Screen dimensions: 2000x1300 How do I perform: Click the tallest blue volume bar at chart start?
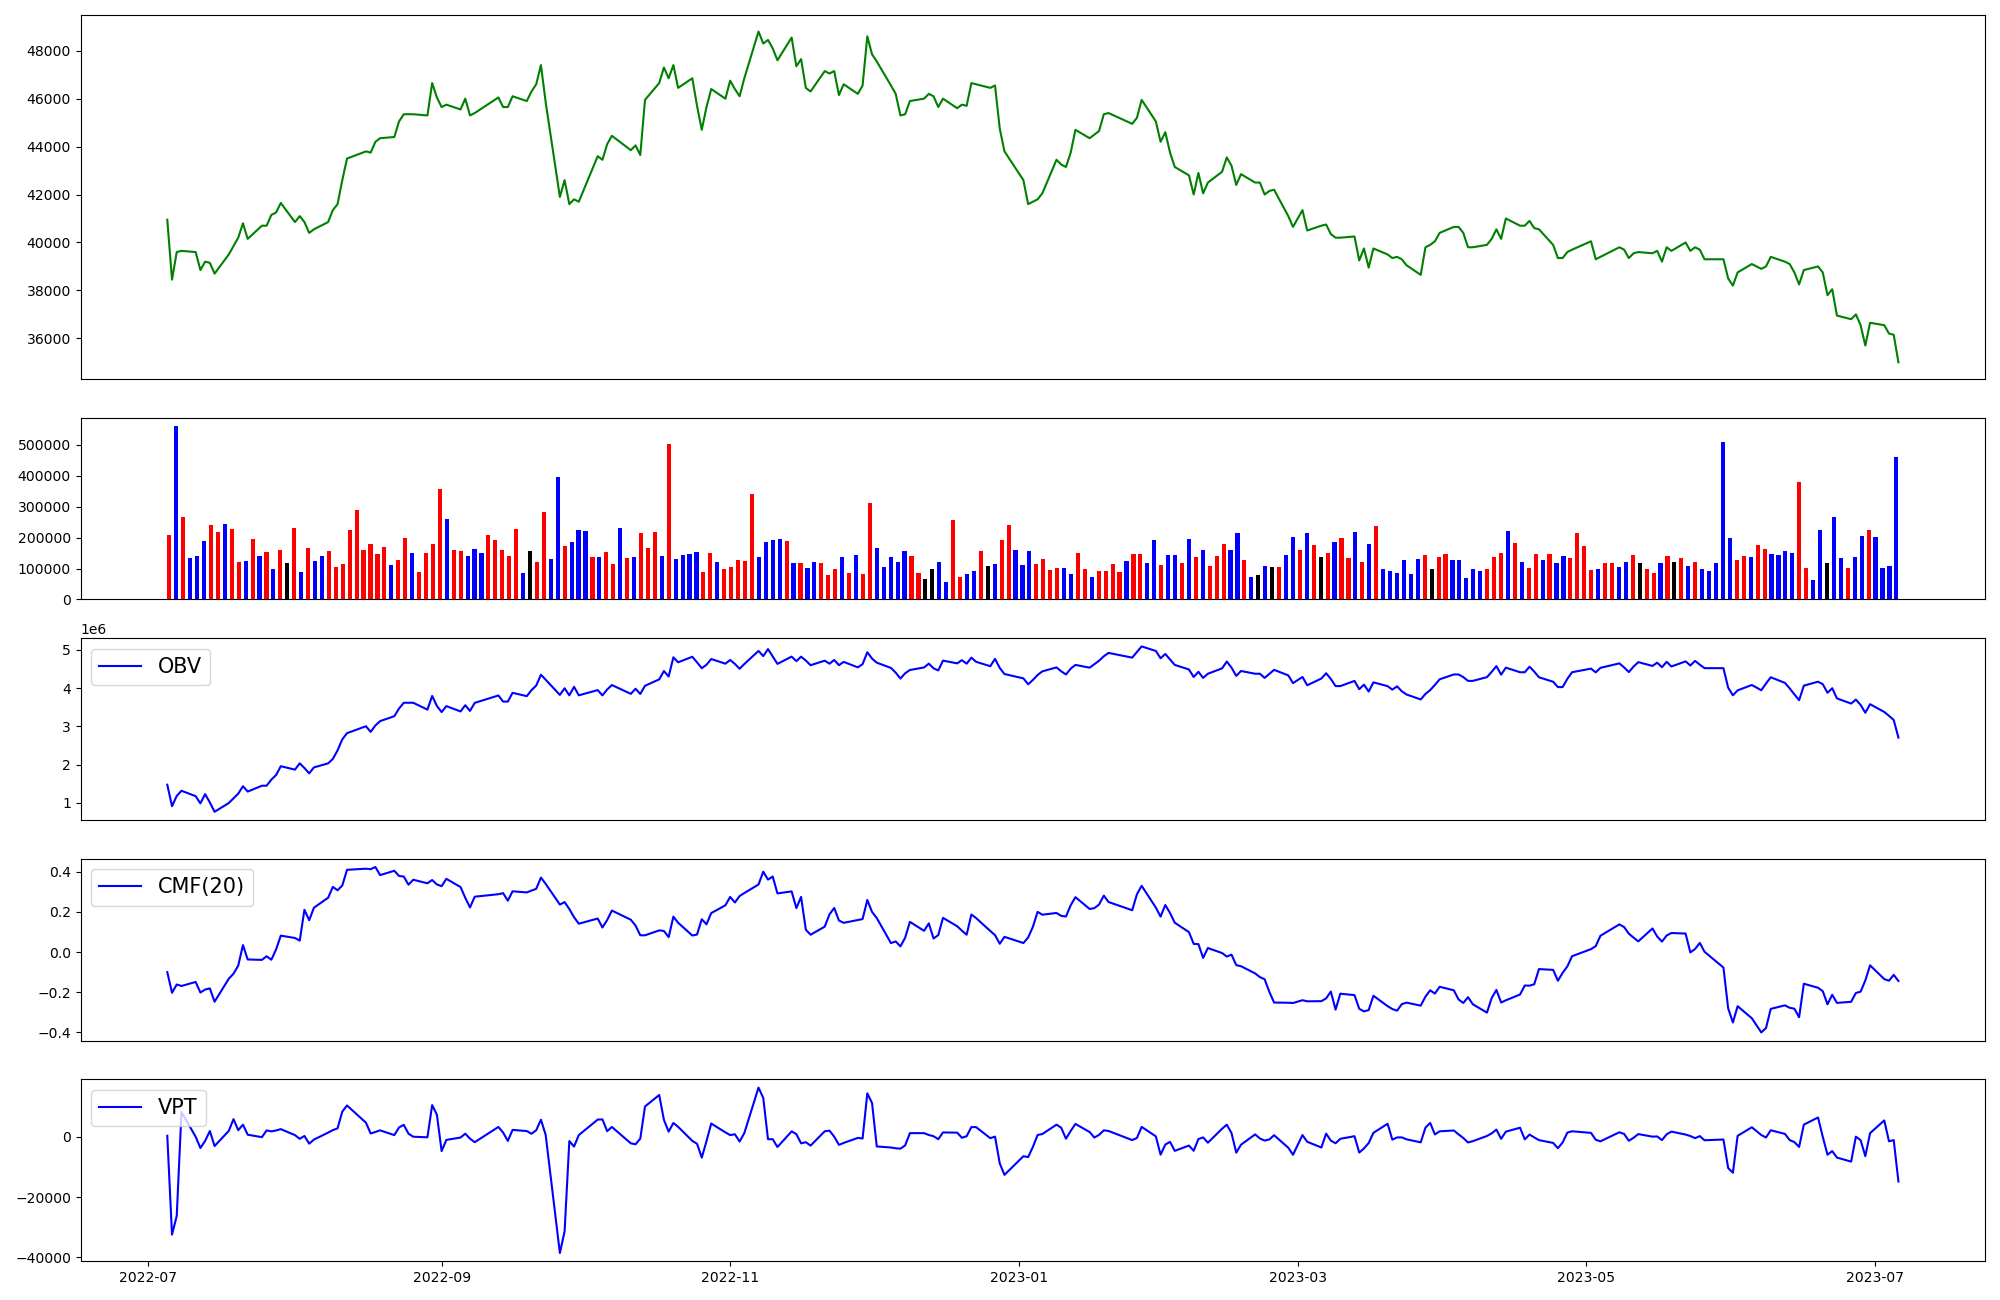coord(176,512)
